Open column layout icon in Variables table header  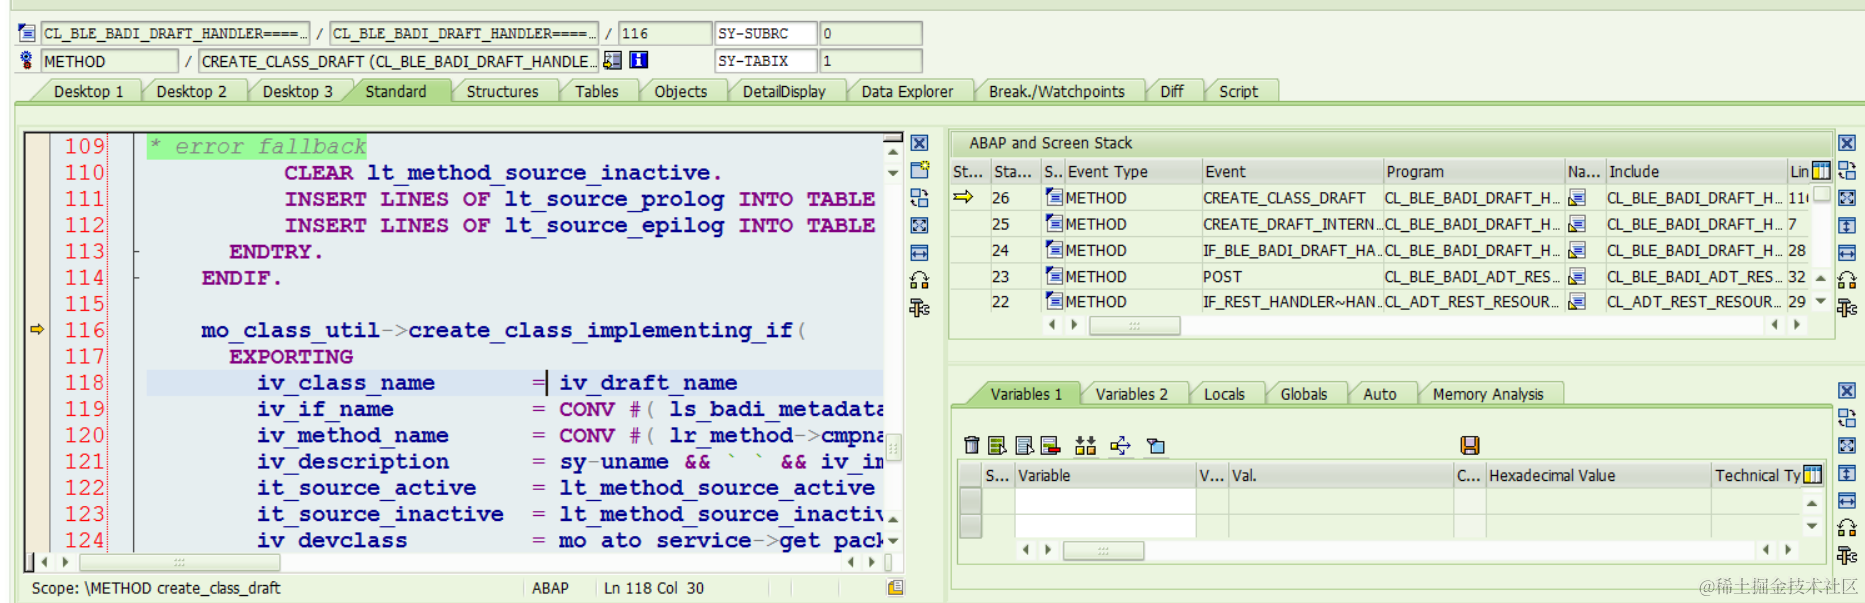click(1812, 475)
